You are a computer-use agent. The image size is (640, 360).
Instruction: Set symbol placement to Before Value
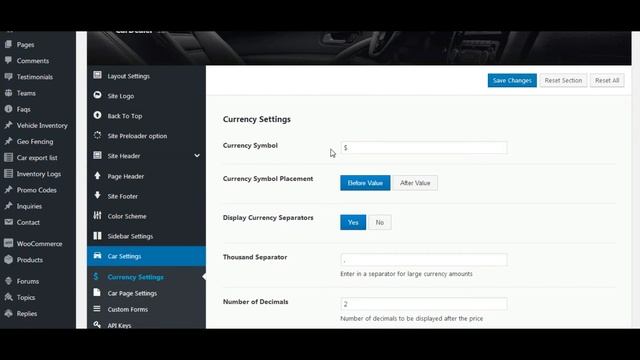coord(365,183)
